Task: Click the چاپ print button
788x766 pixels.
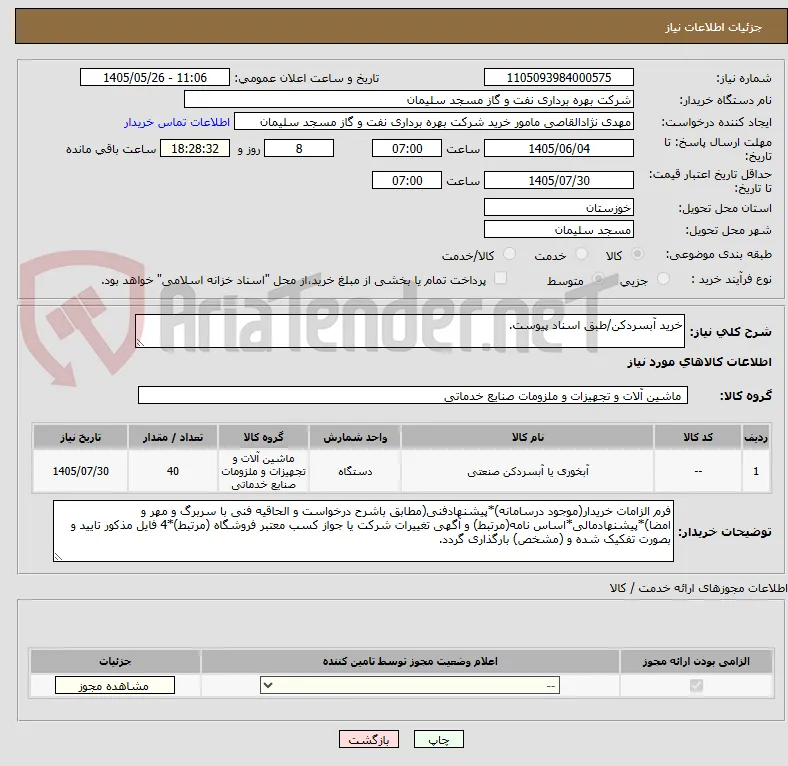Action: [x=439, y=739]
